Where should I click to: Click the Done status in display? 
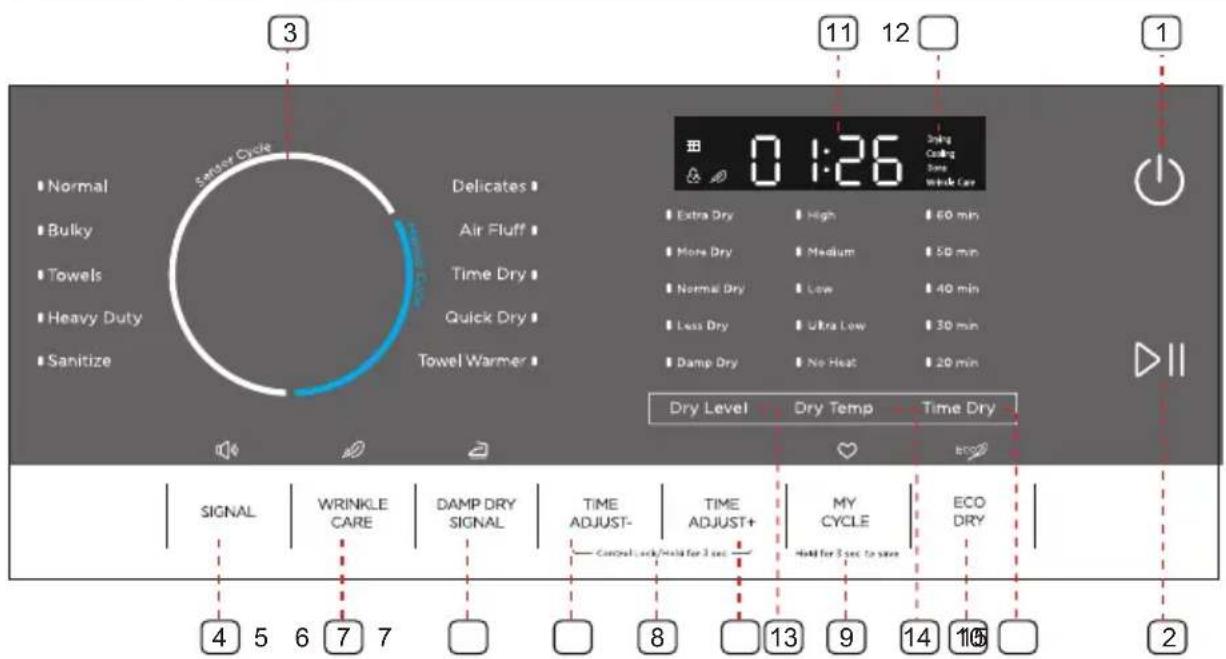[936, 168]
